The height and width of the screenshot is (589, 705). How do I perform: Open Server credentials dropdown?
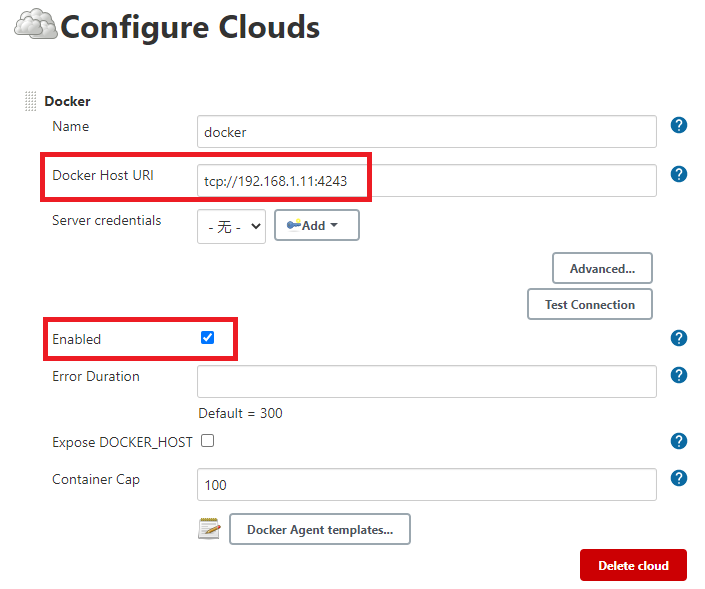[x=231, y=227]
